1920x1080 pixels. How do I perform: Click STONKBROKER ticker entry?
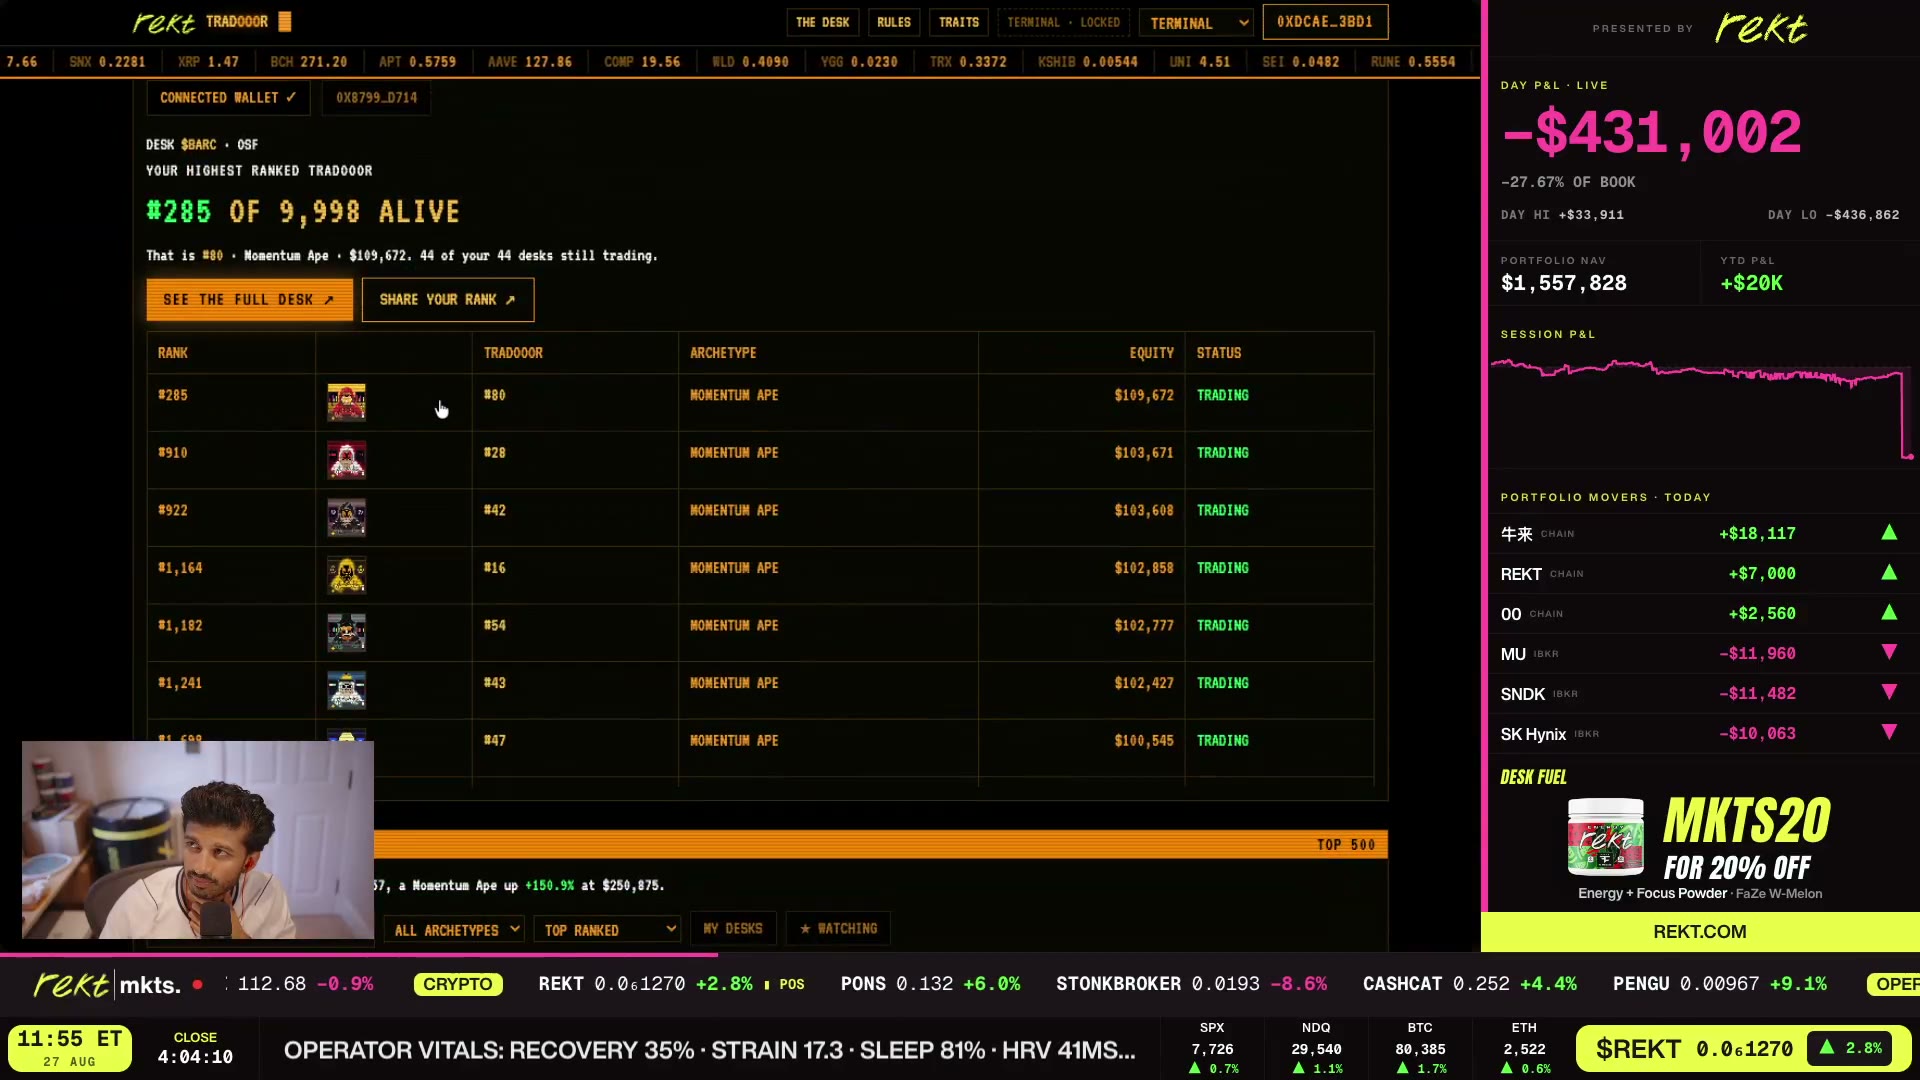1191,984
